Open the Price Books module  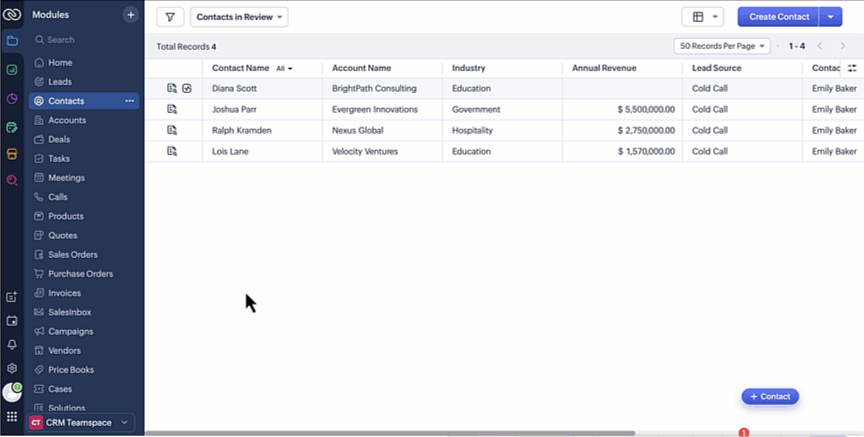point(84,370)
